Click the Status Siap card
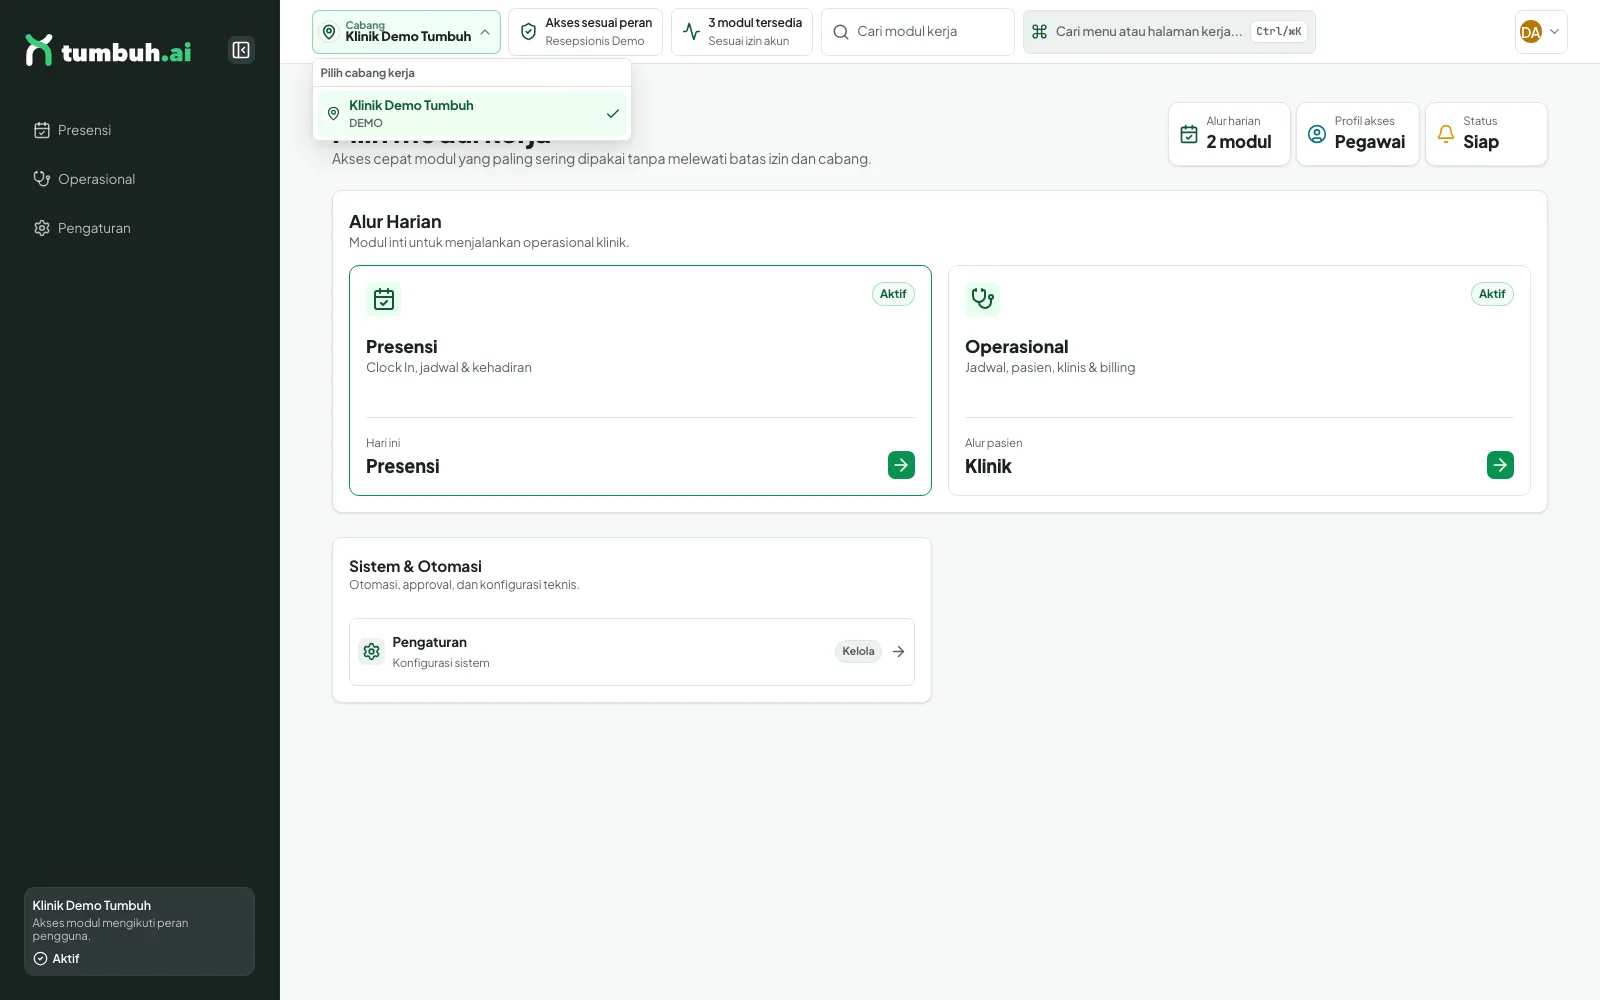This screenshot has width=1600, height=1000. click(x=1486, y=134)
